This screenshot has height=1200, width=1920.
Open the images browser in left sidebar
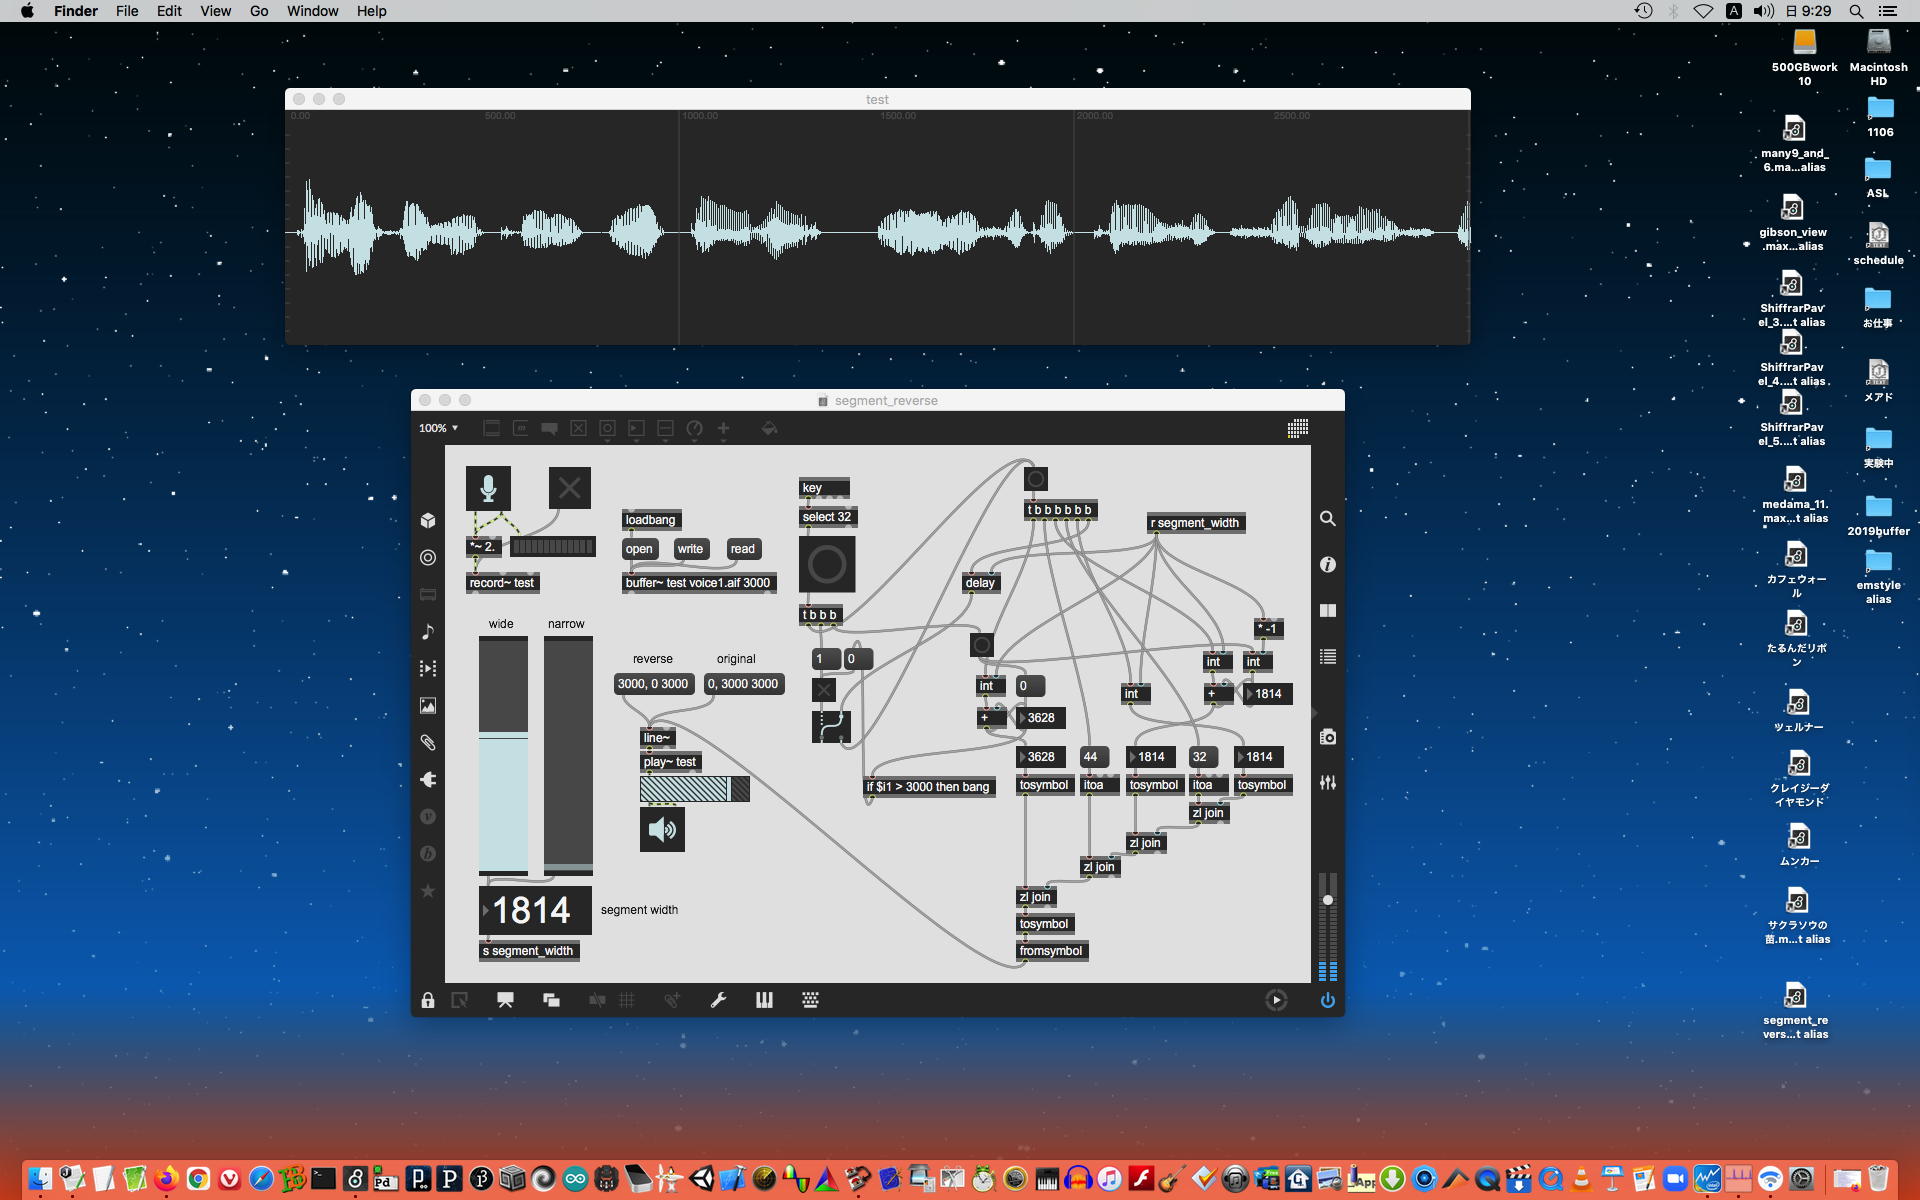point(428,706)
